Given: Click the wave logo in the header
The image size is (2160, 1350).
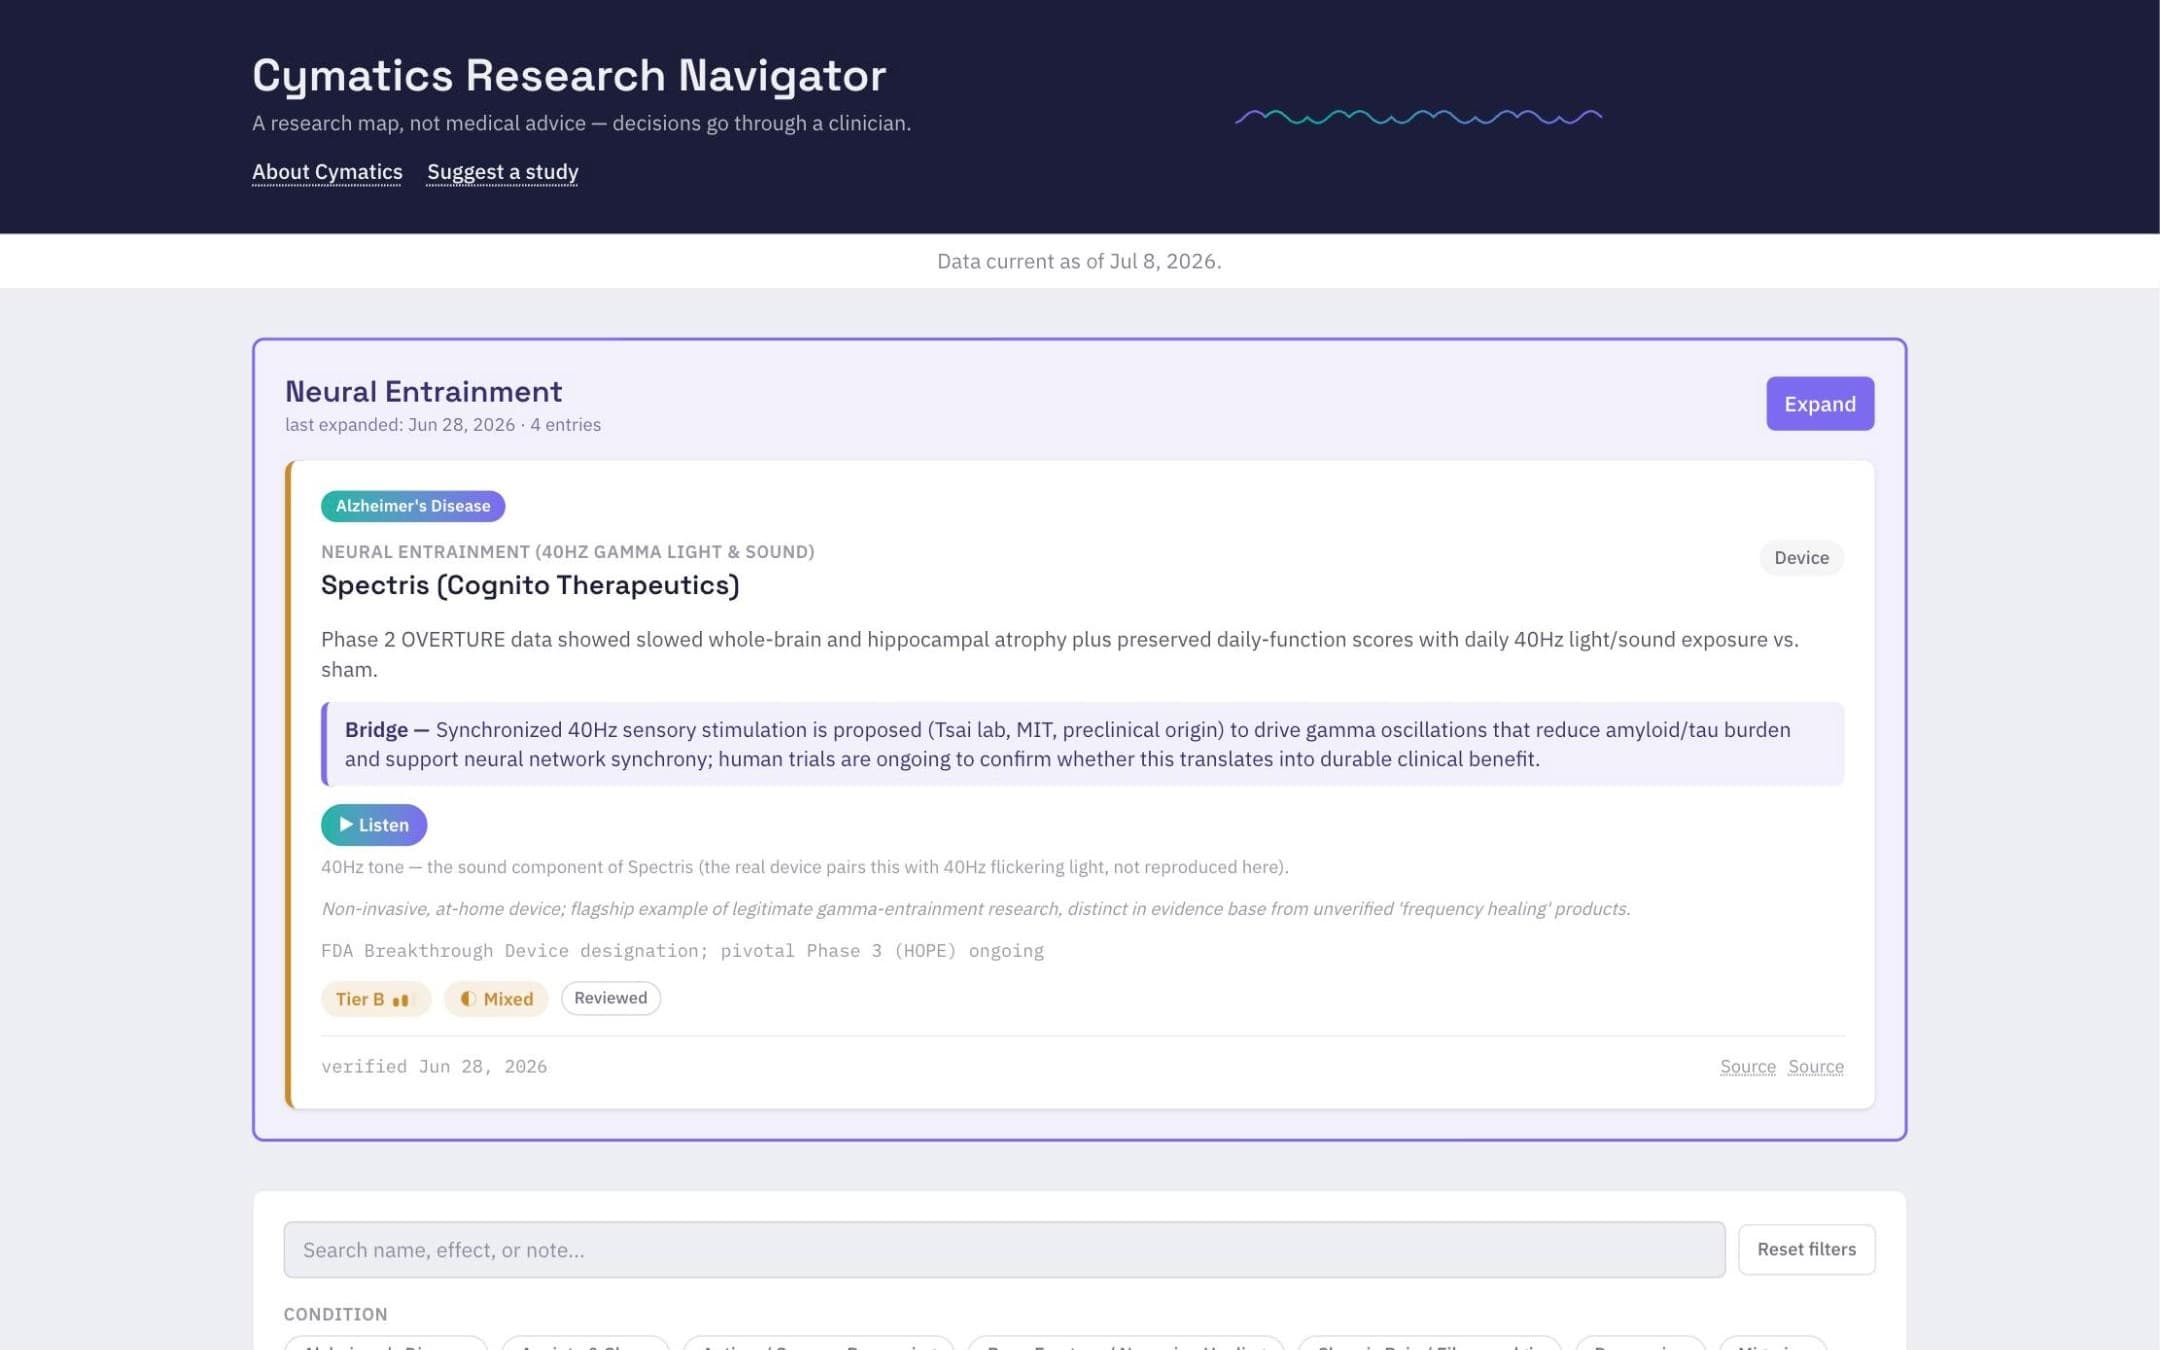Looking at the screenshot, I should pos(1418,117).
